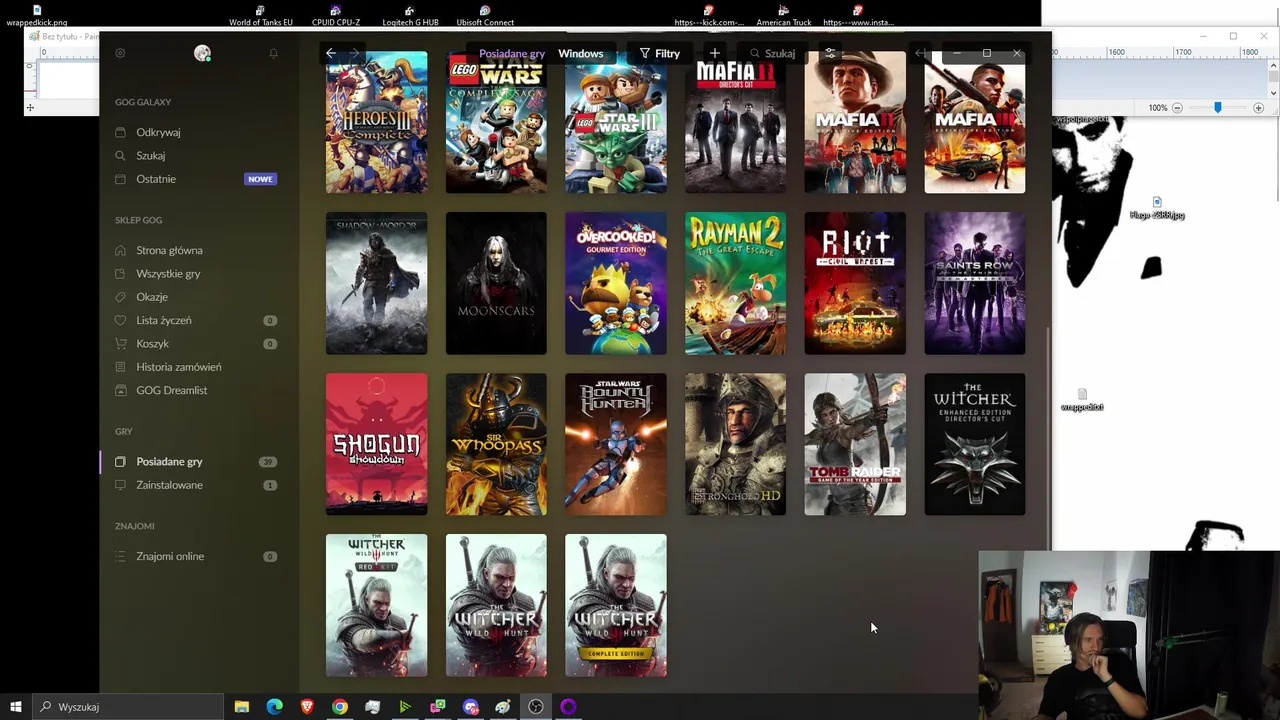Open the notifications bell in GOG Galaxy
1280x720 pixels.
tap(273, 53)
